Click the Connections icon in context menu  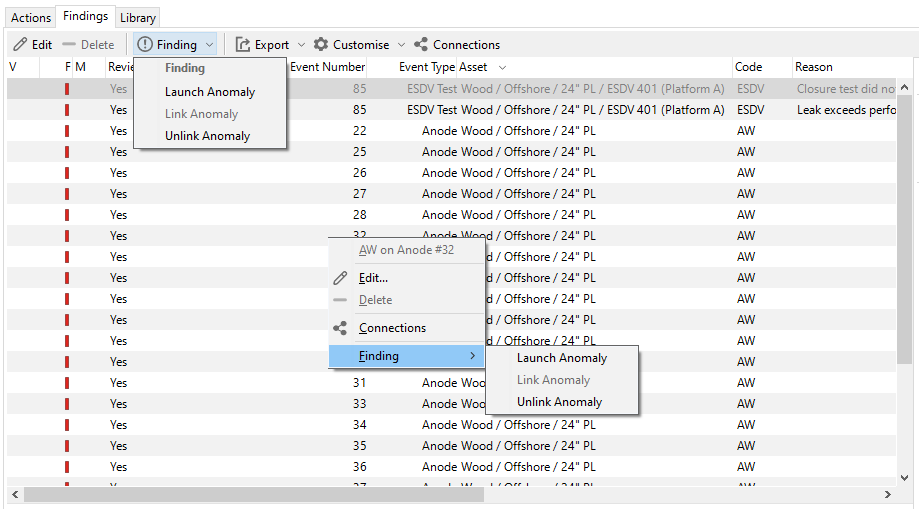[340, 328]
